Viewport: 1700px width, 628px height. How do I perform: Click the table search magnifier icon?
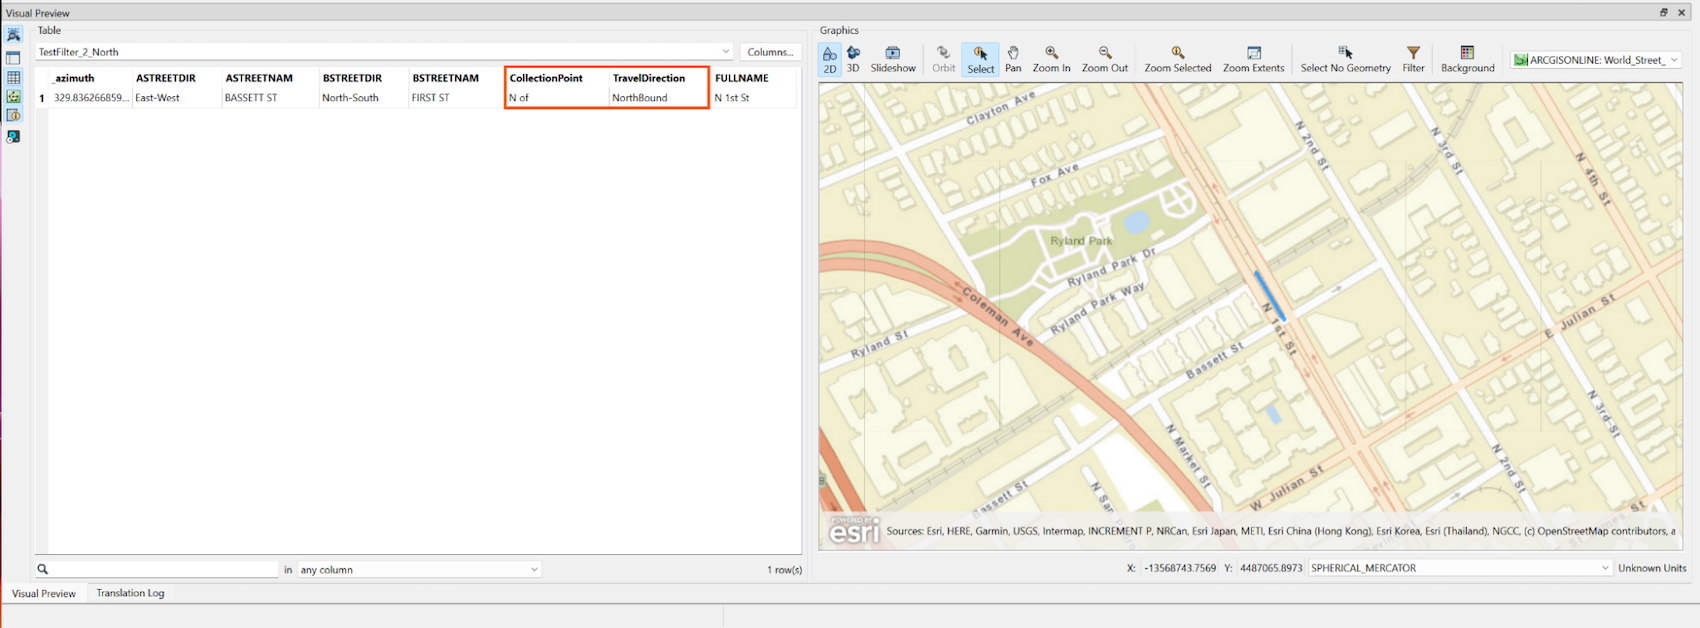coord(43,569)
